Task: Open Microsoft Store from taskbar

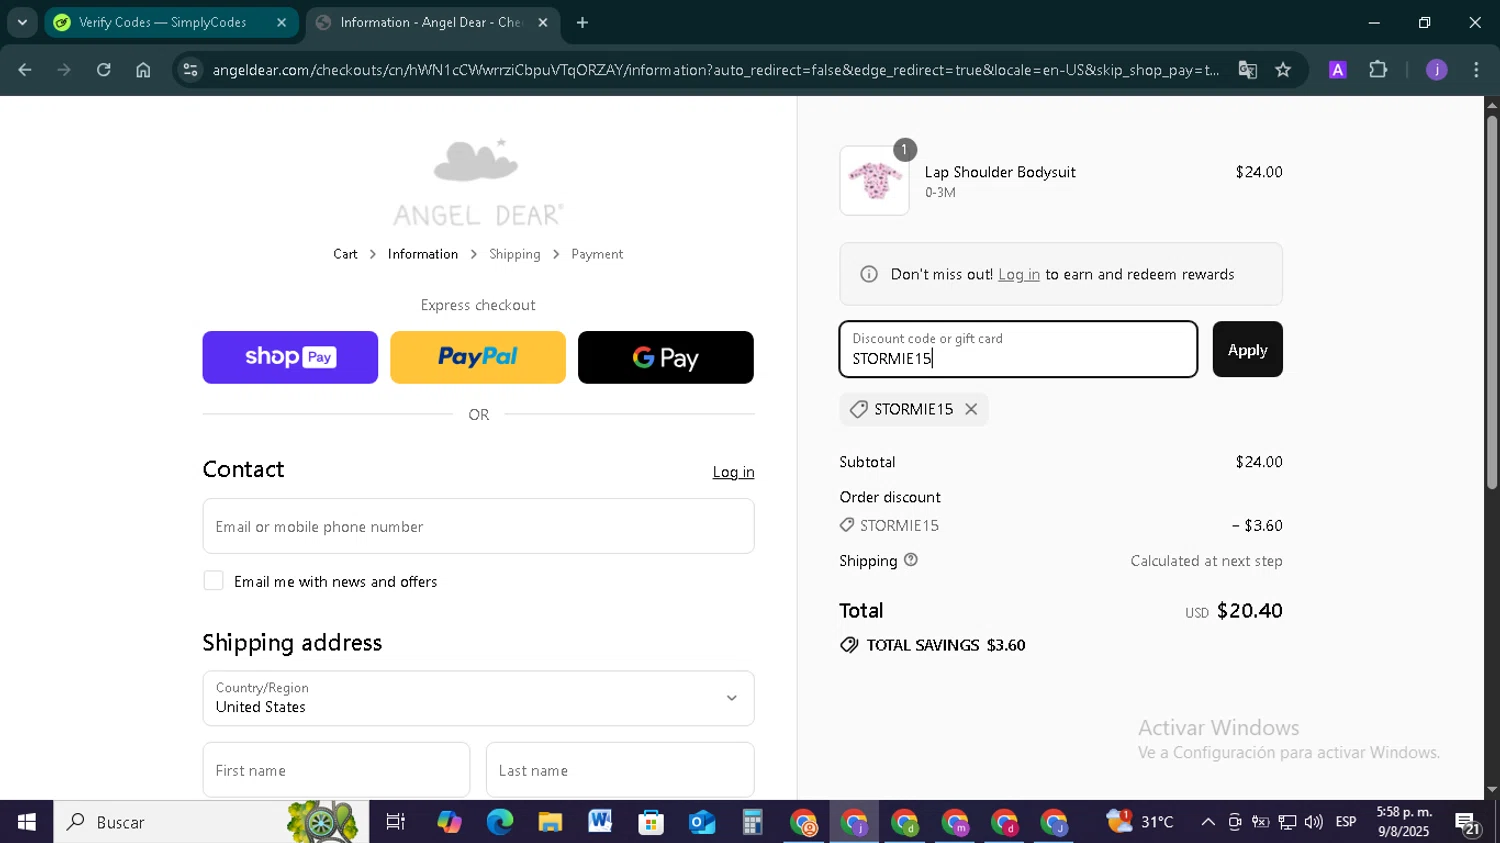Action: coord(651,822)
